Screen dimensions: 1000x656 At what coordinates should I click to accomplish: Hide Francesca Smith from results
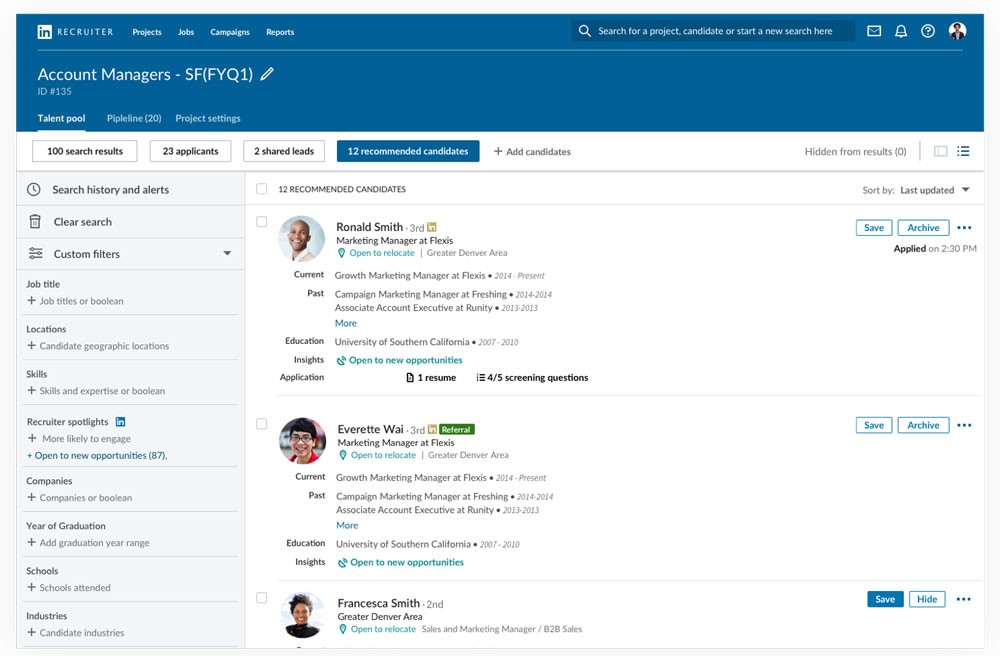tap(927, 599)
